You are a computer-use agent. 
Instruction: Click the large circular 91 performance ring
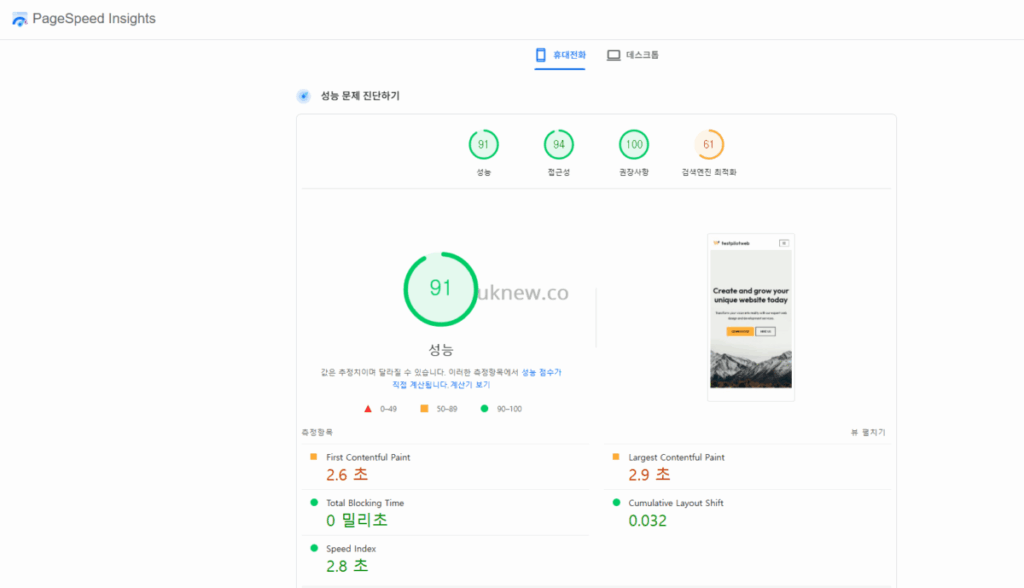coord(442,288)
